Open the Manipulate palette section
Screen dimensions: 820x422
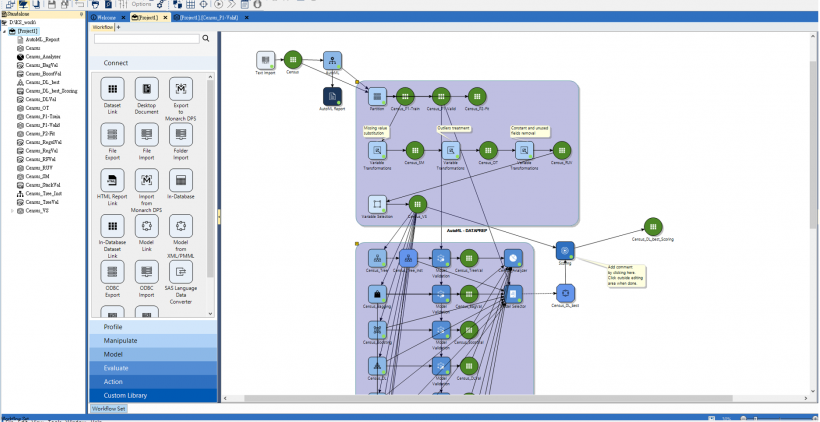(x=150, y=341)
